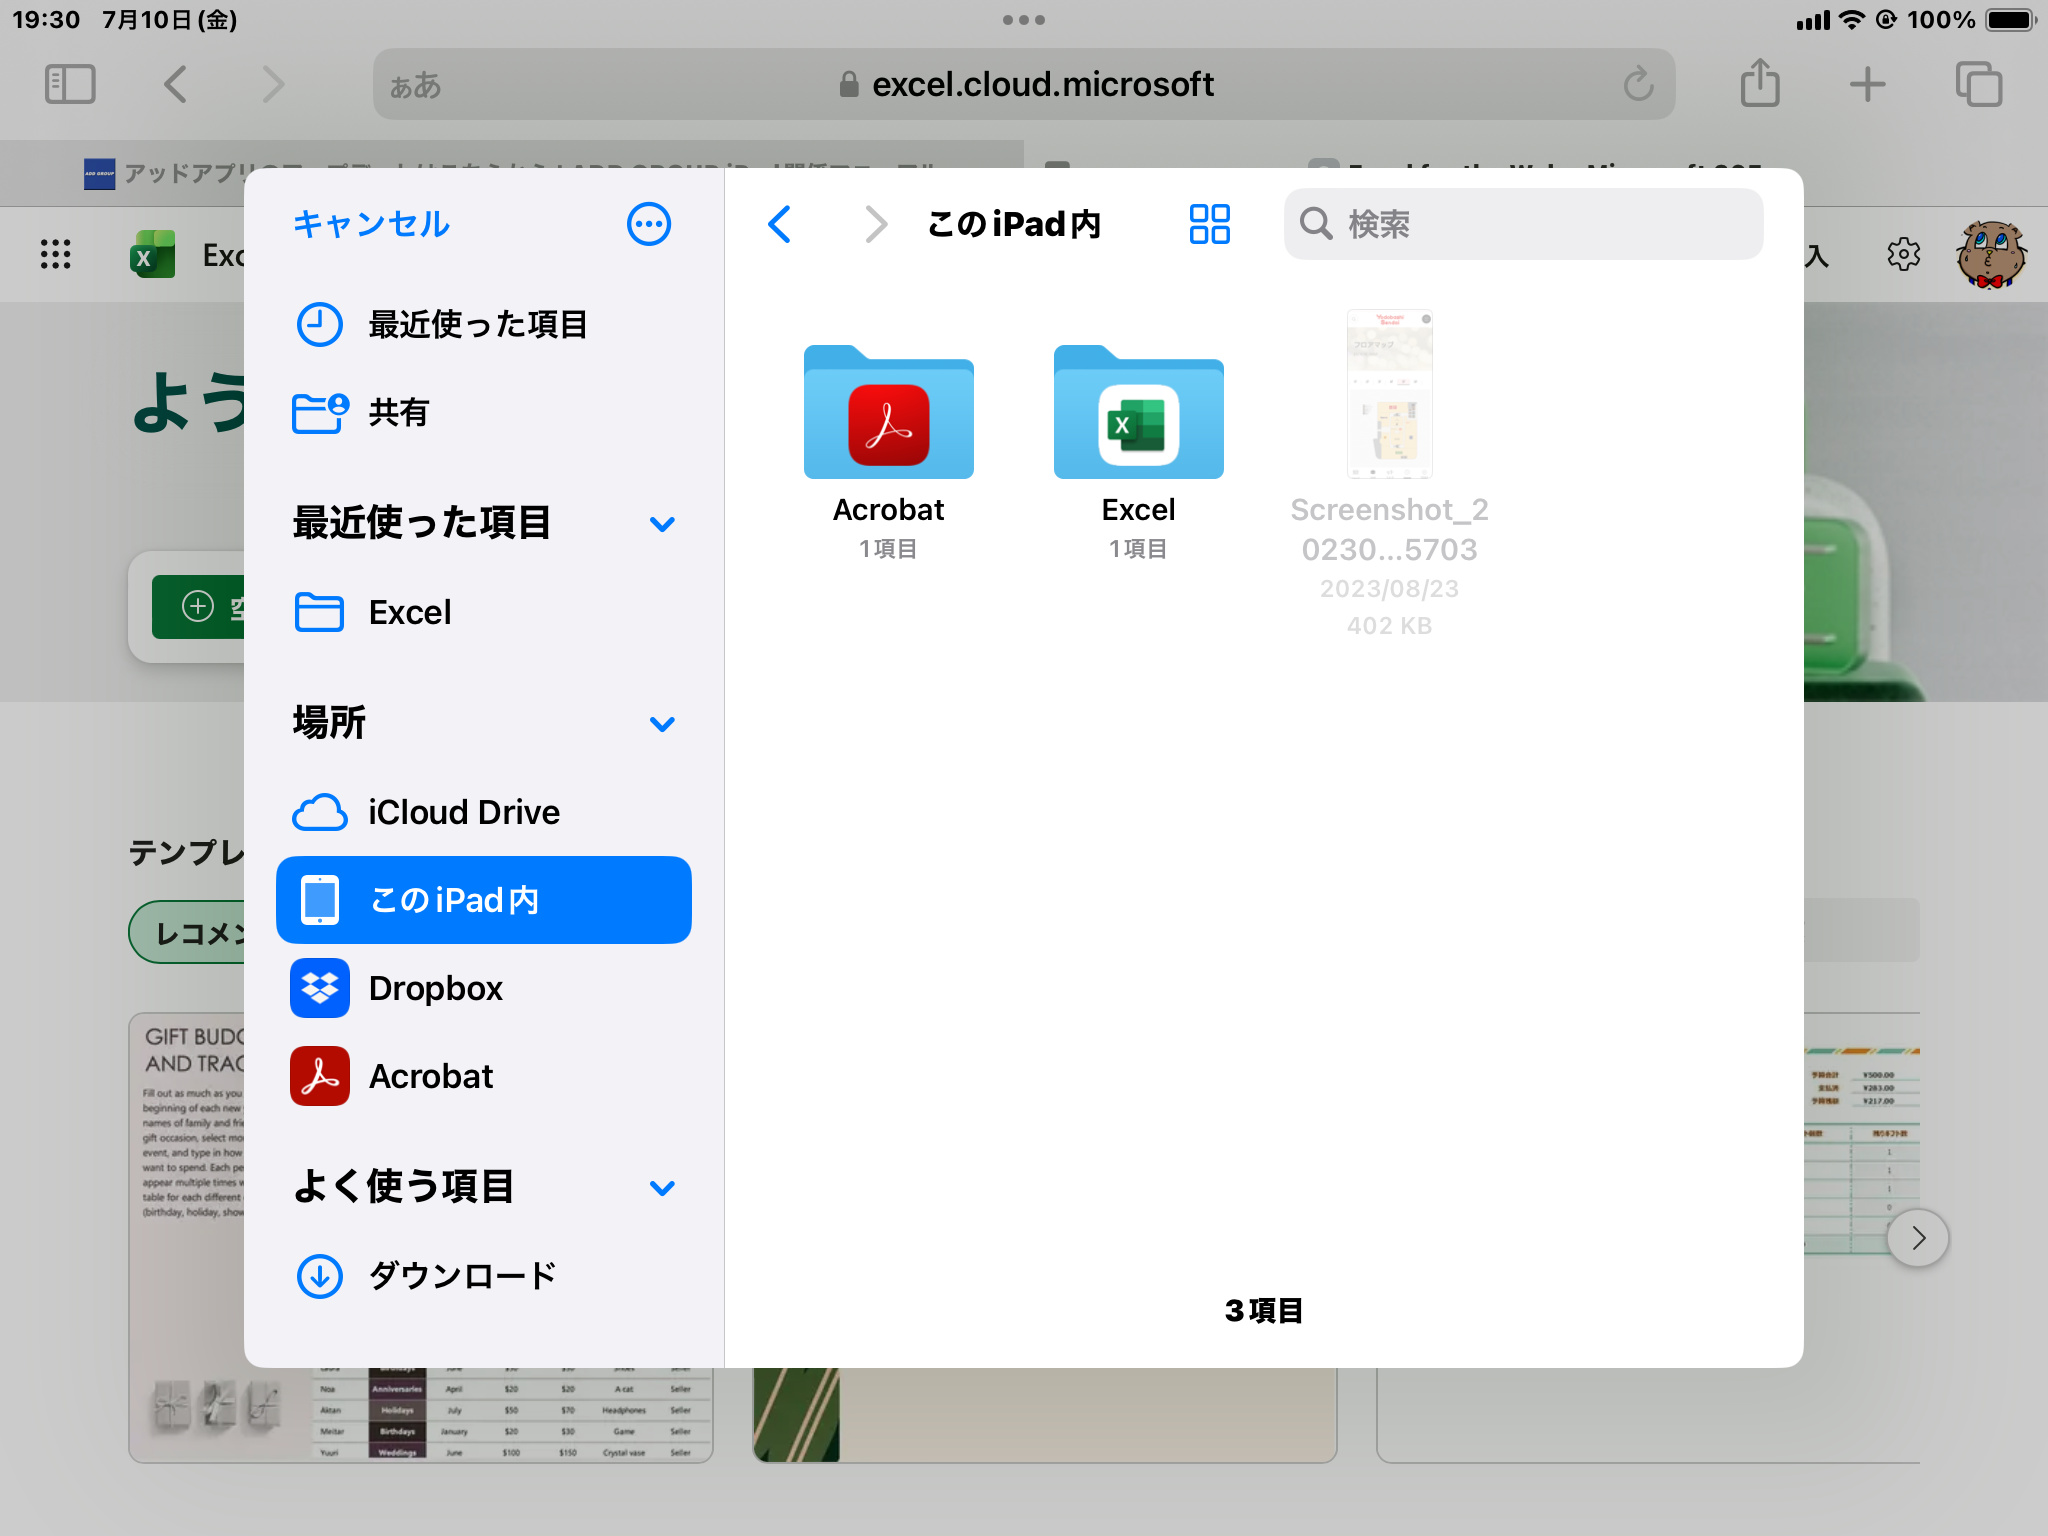Select このiPad内 location
Screen dimensions: 2048x1536
coord(484,900)
